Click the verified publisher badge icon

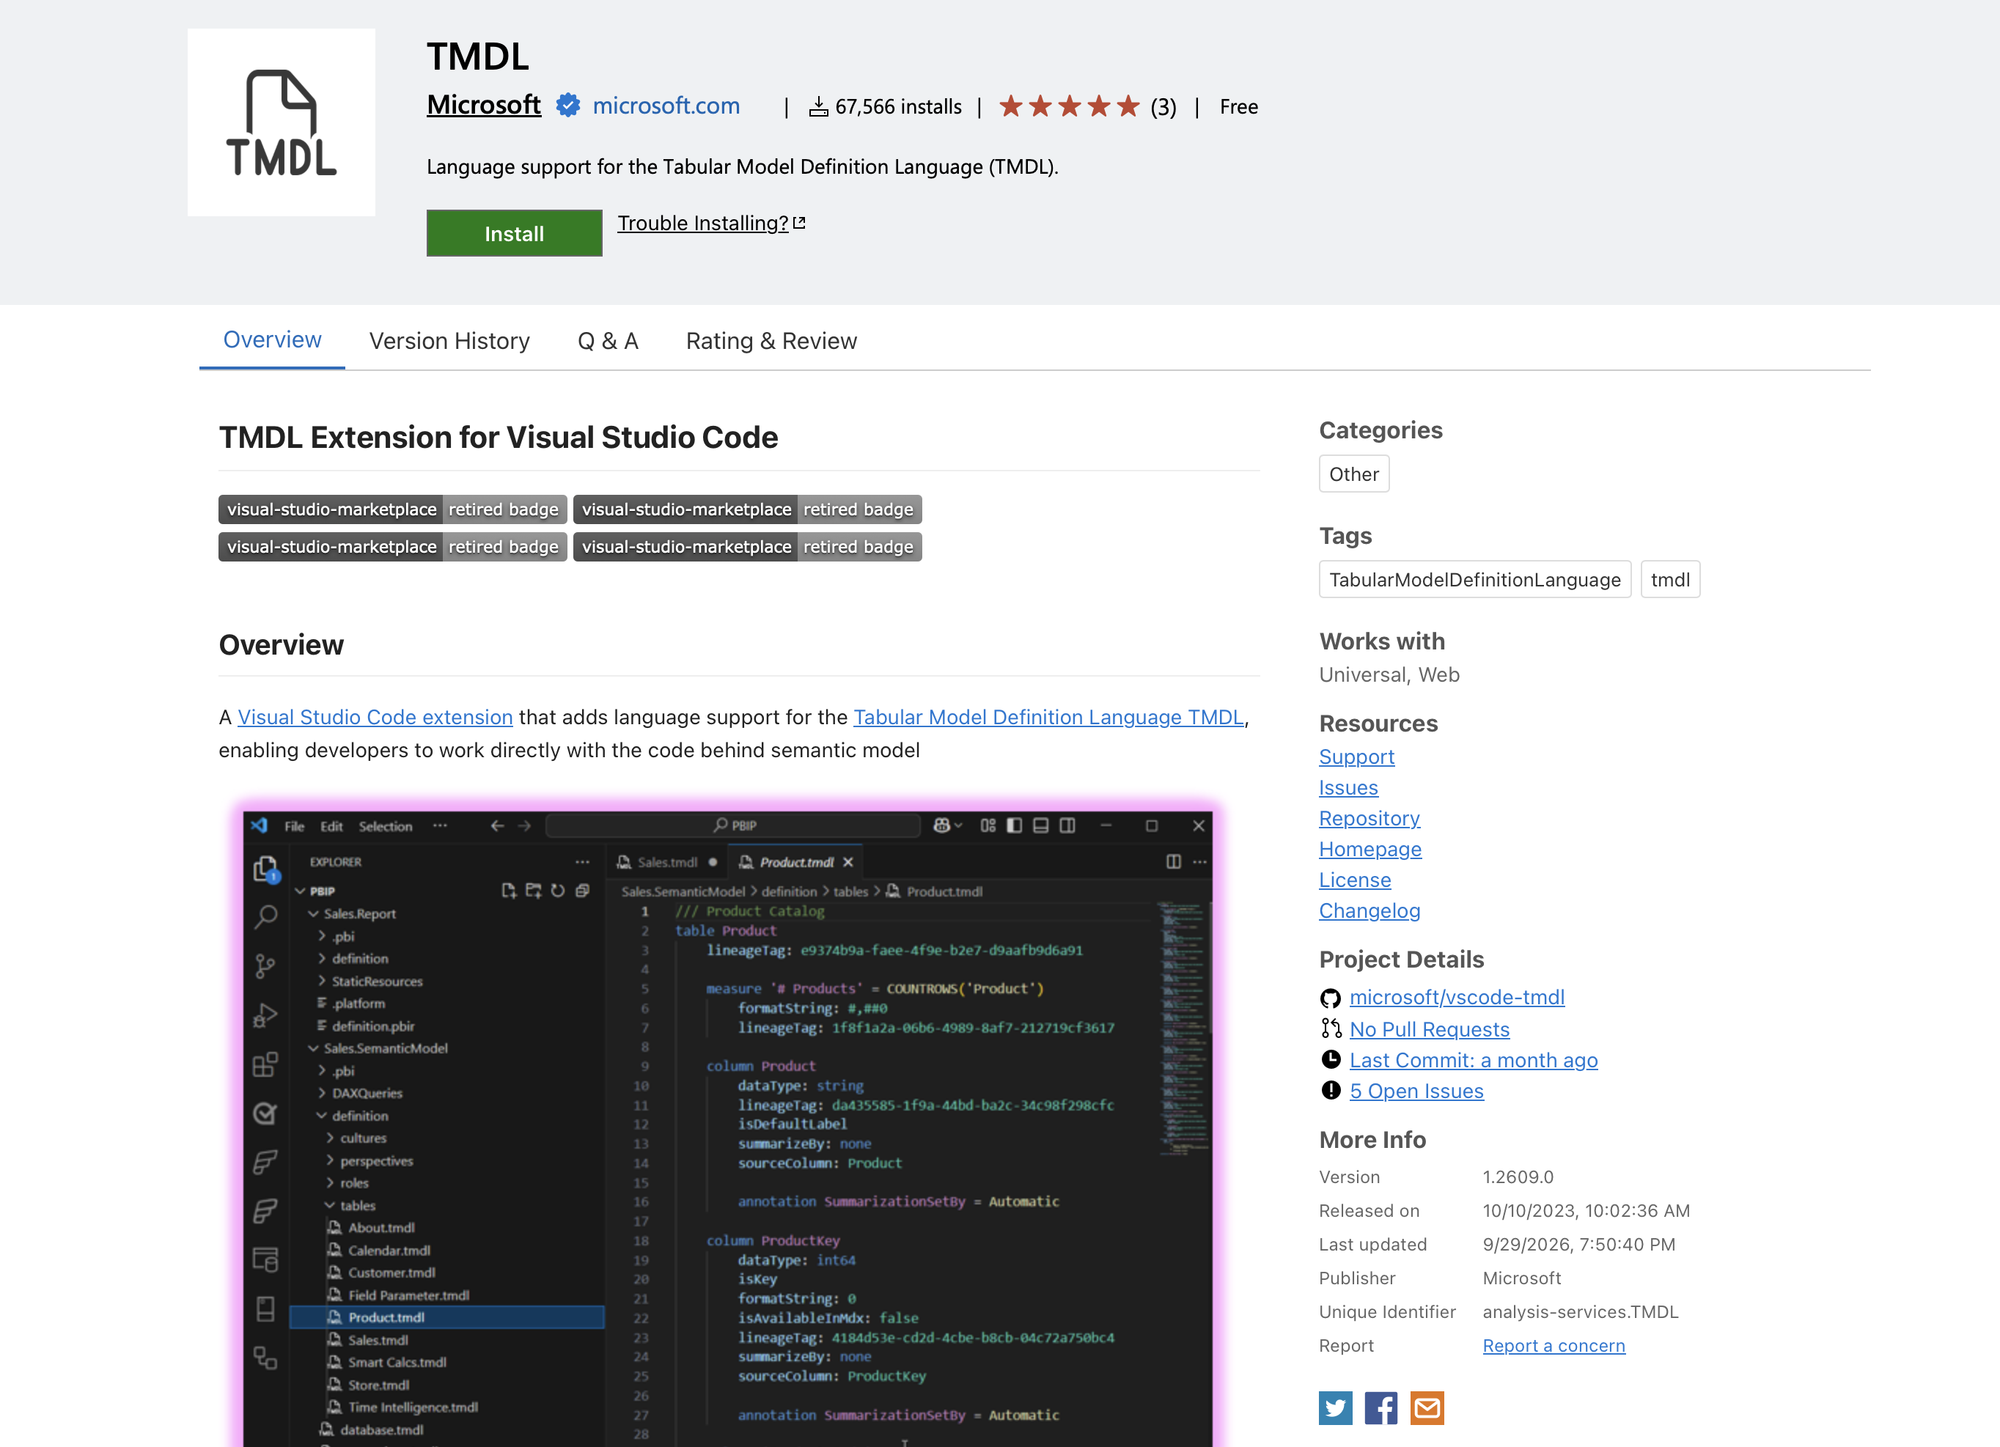[x=568, y=105]
